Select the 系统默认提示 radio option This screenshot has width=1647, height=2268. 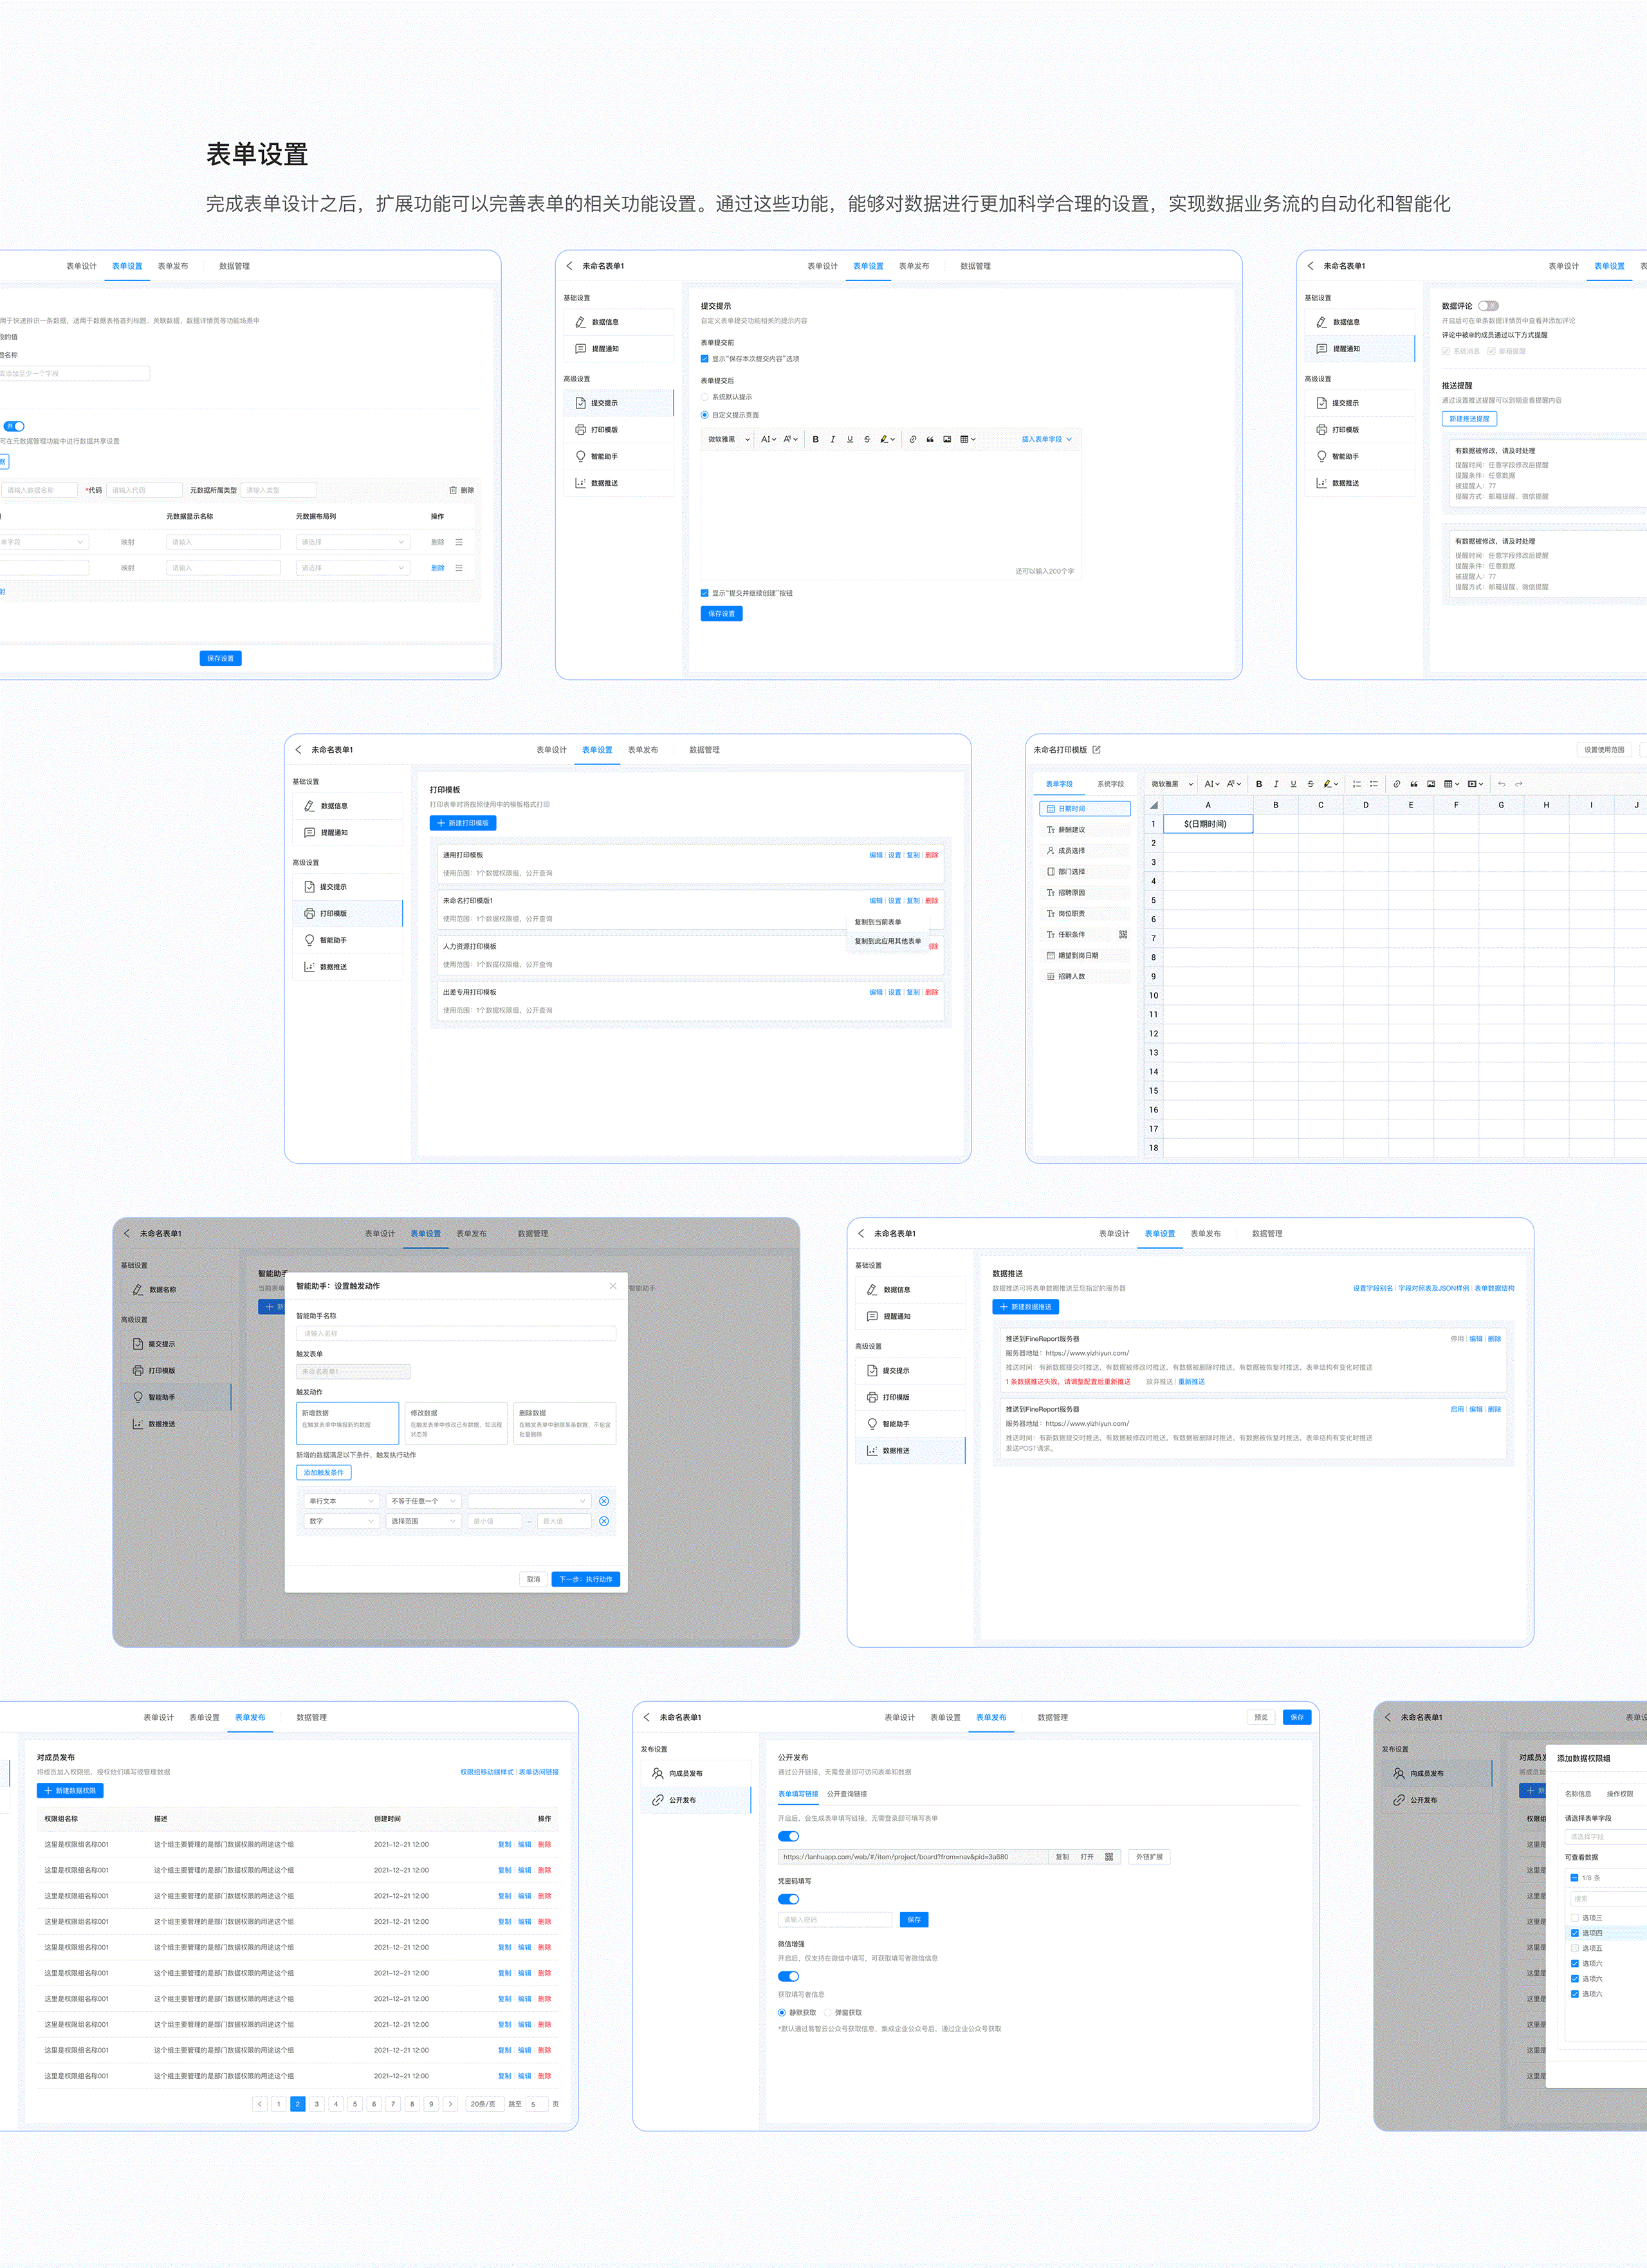[x=704, y=397]
